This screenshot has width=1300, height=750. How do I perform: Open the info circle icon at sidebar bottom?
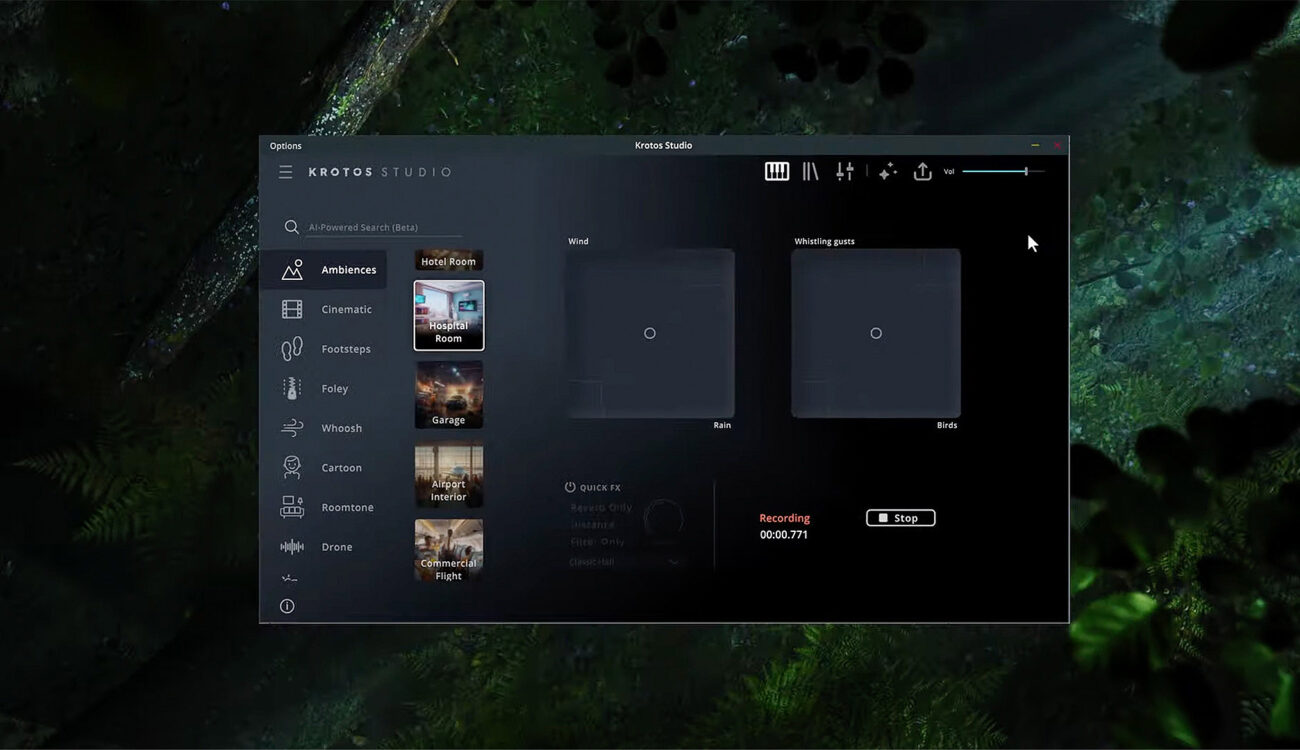point(287,606)
